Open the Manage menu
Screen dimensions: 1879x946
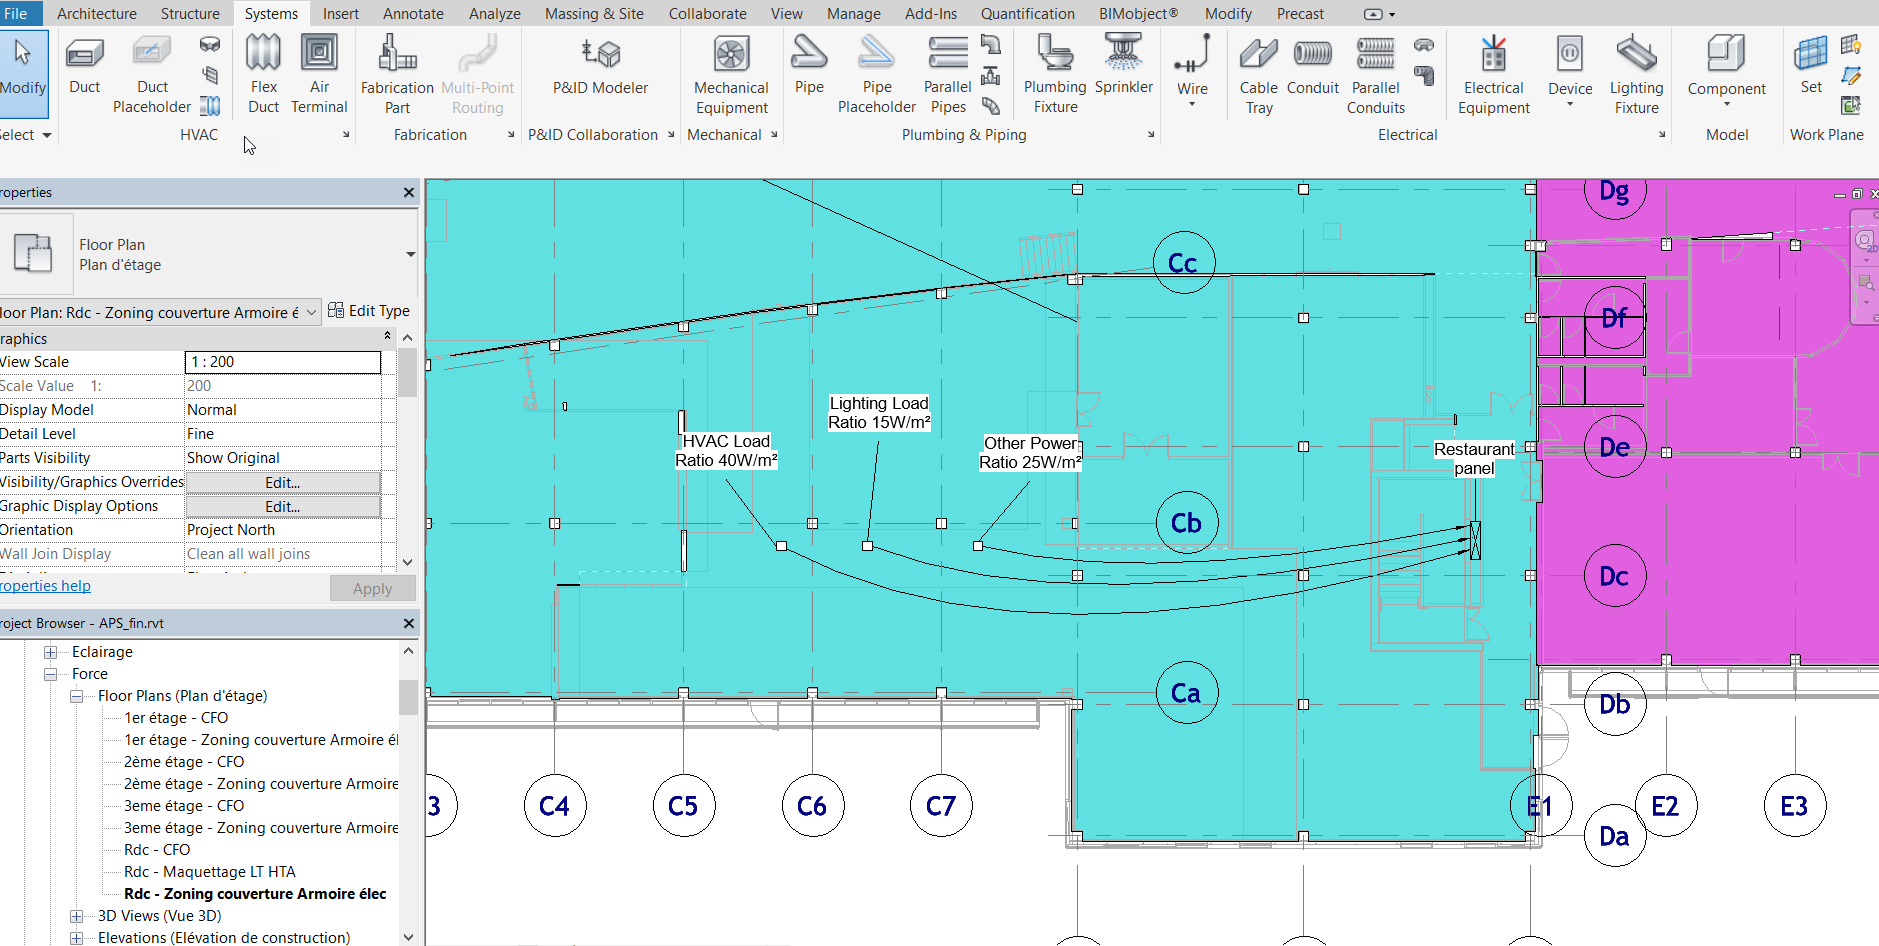(853, 13)
